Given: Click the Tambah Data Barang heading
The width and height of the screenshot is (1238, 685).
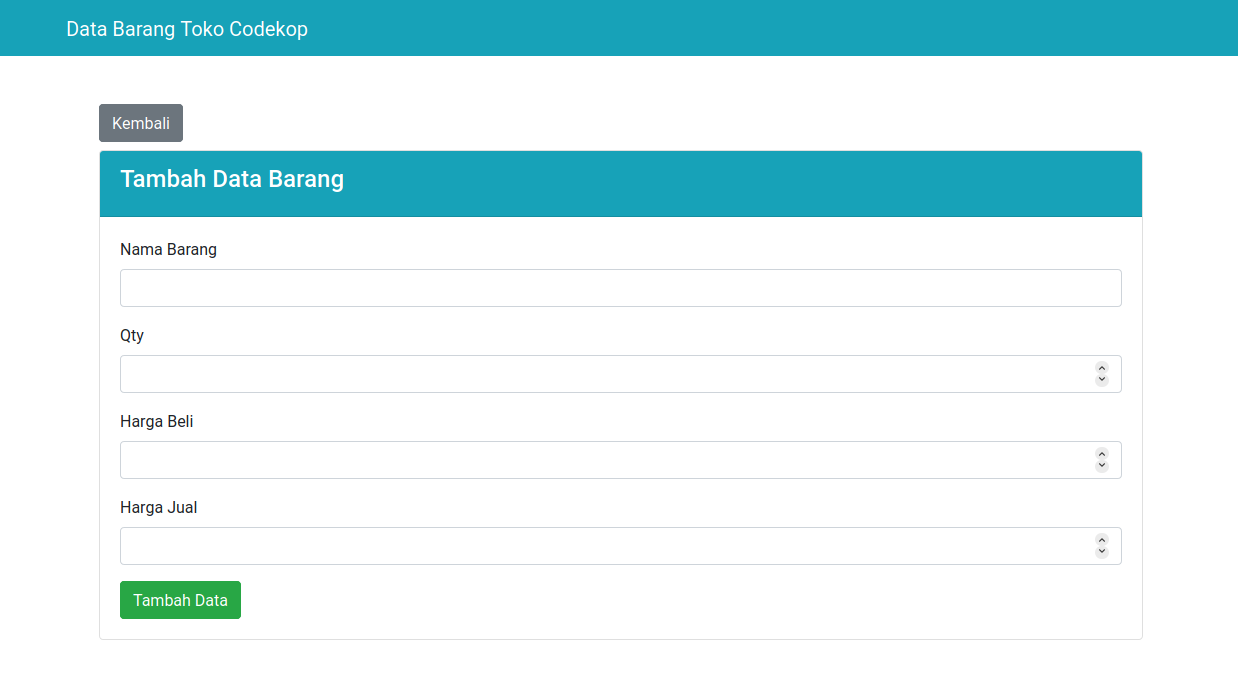Looking at the screenshot, I should coord(232,179).
